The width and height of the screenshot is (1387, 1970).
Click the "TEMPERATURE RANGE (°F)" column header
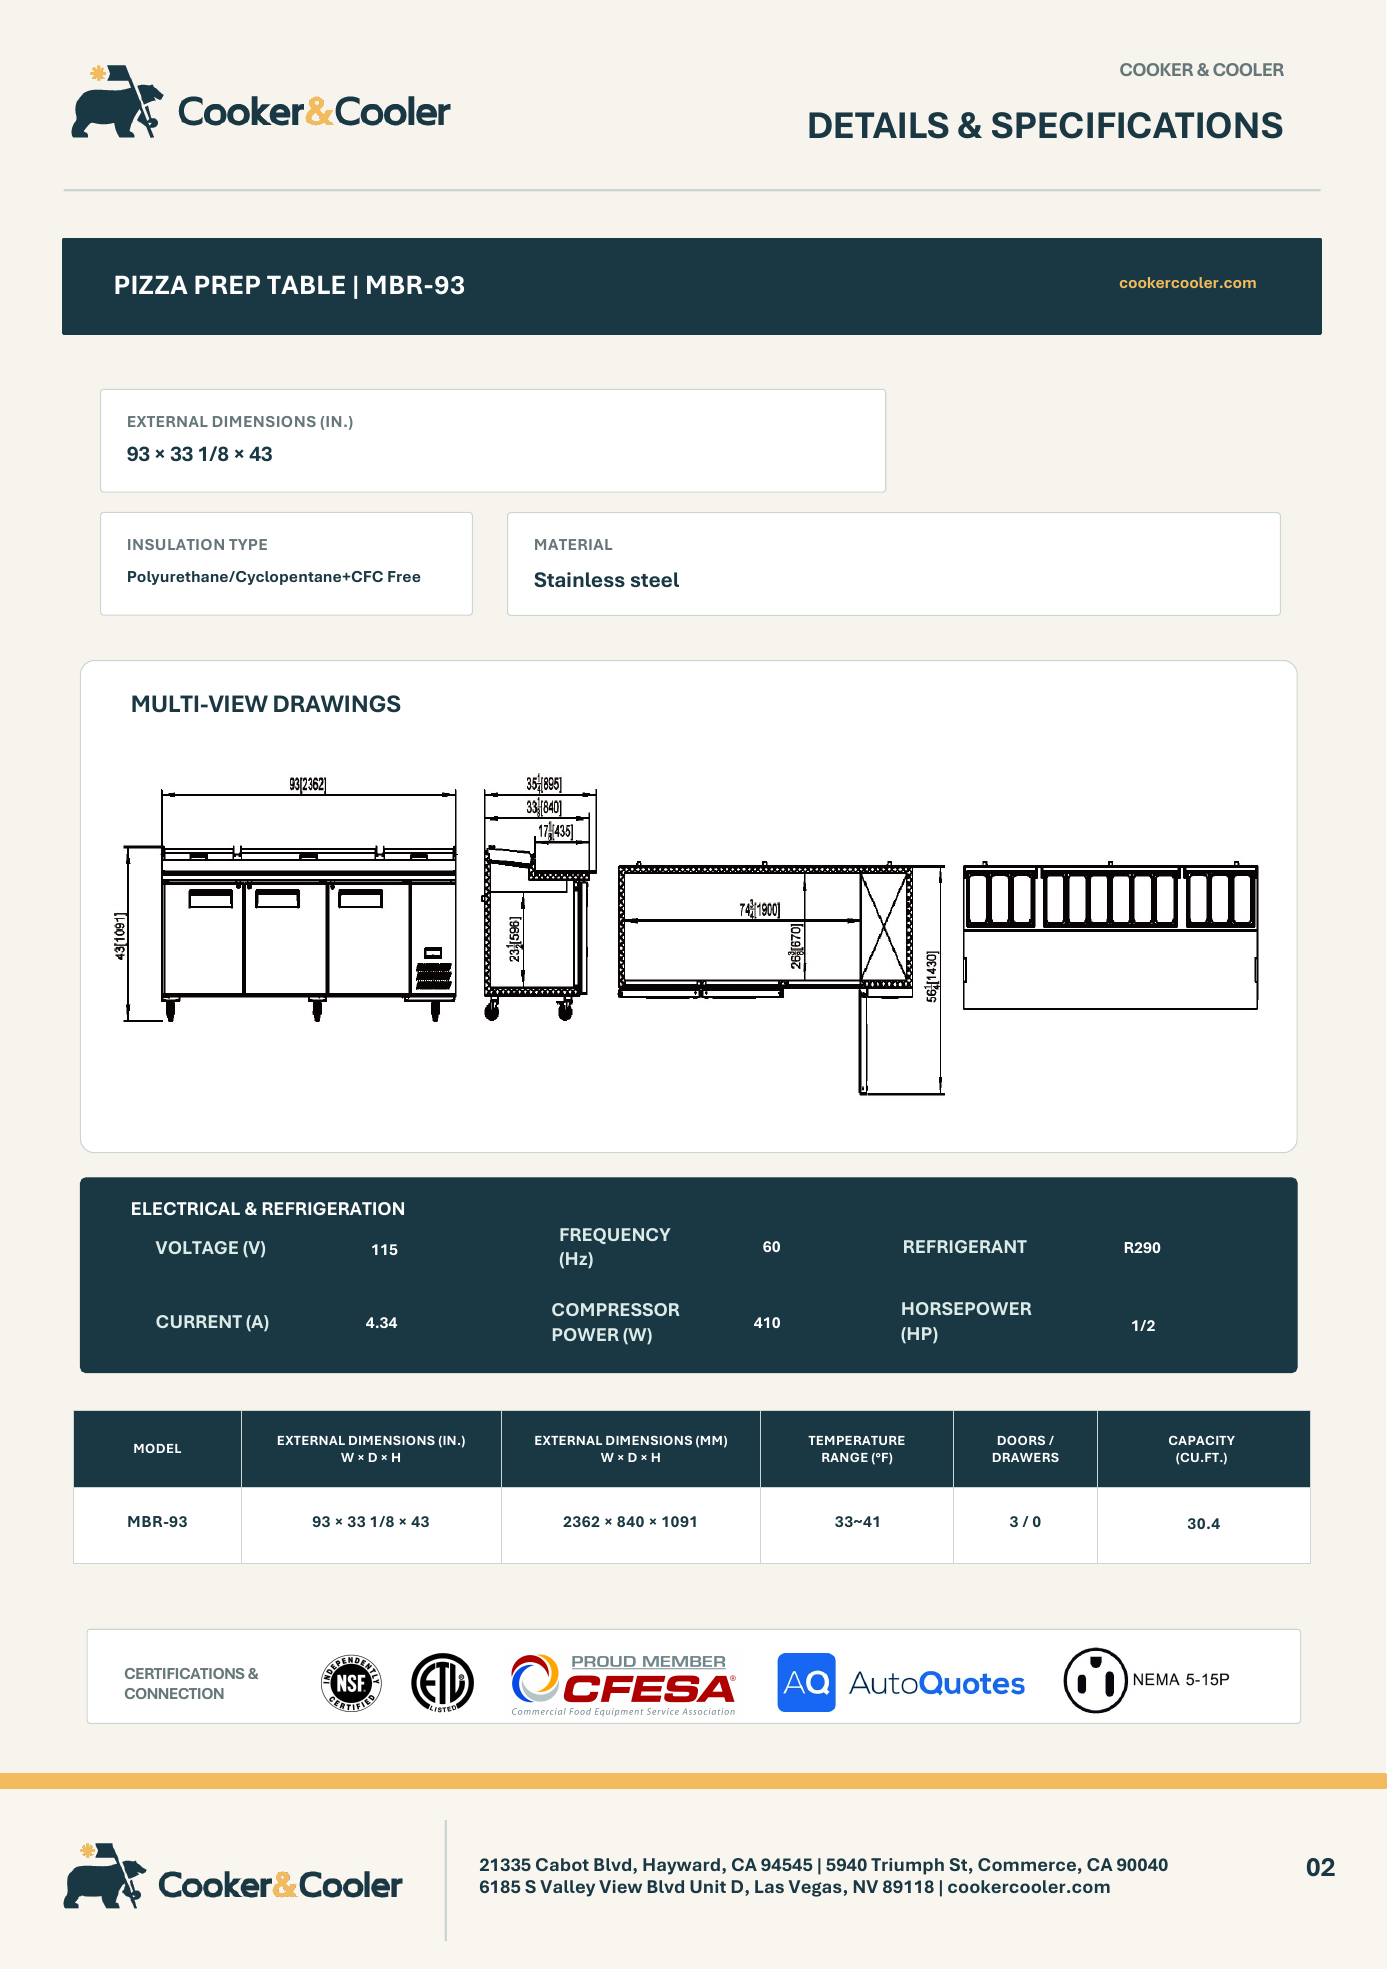click(857, 1449)
